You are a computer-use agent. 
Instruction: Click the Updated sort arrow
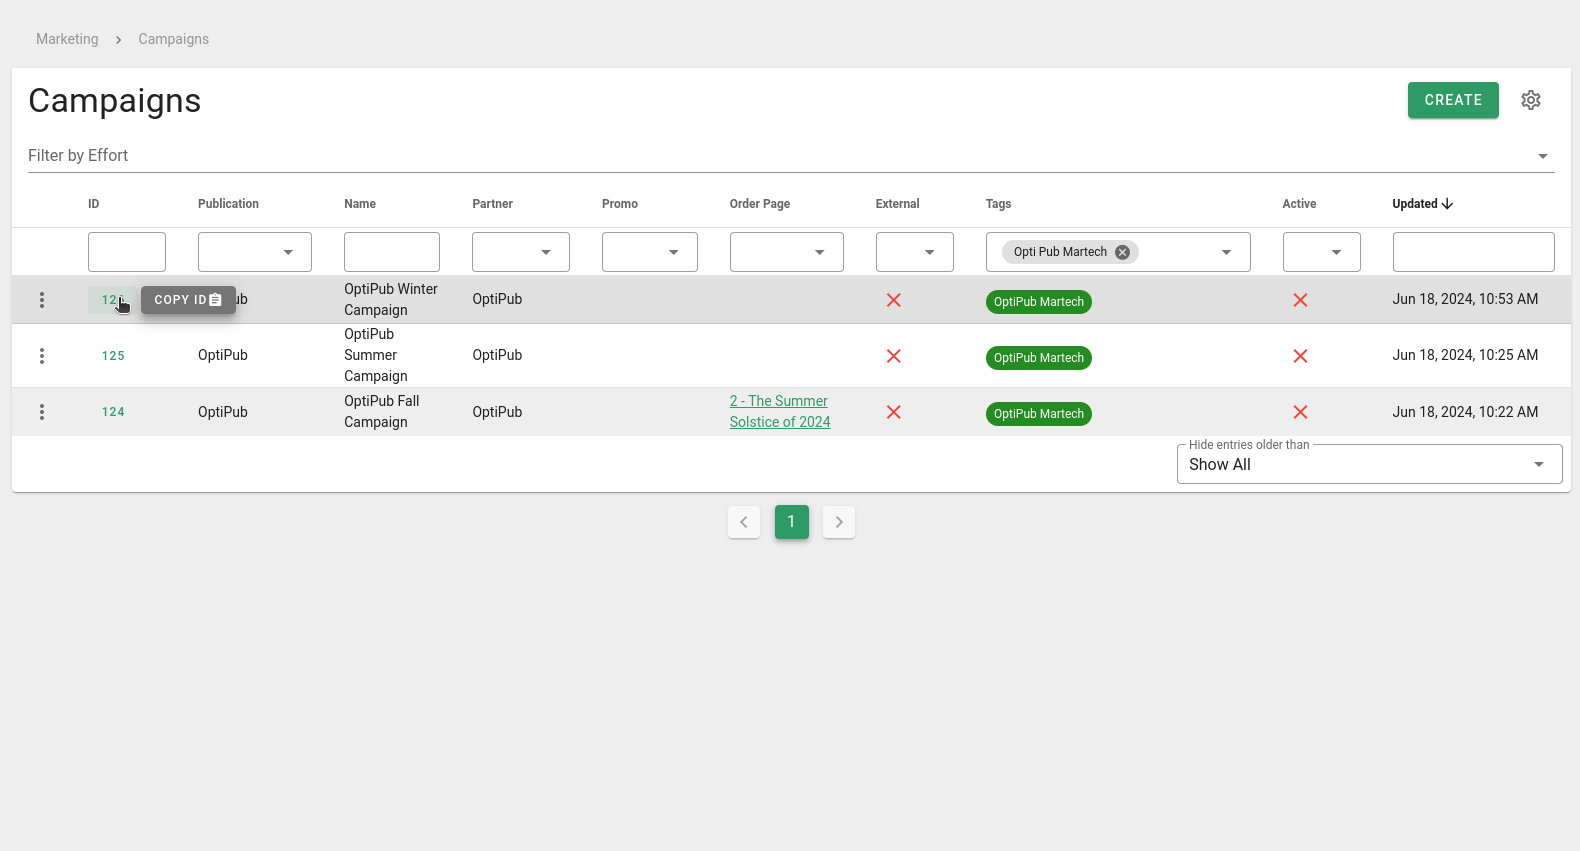(1447, 204)
